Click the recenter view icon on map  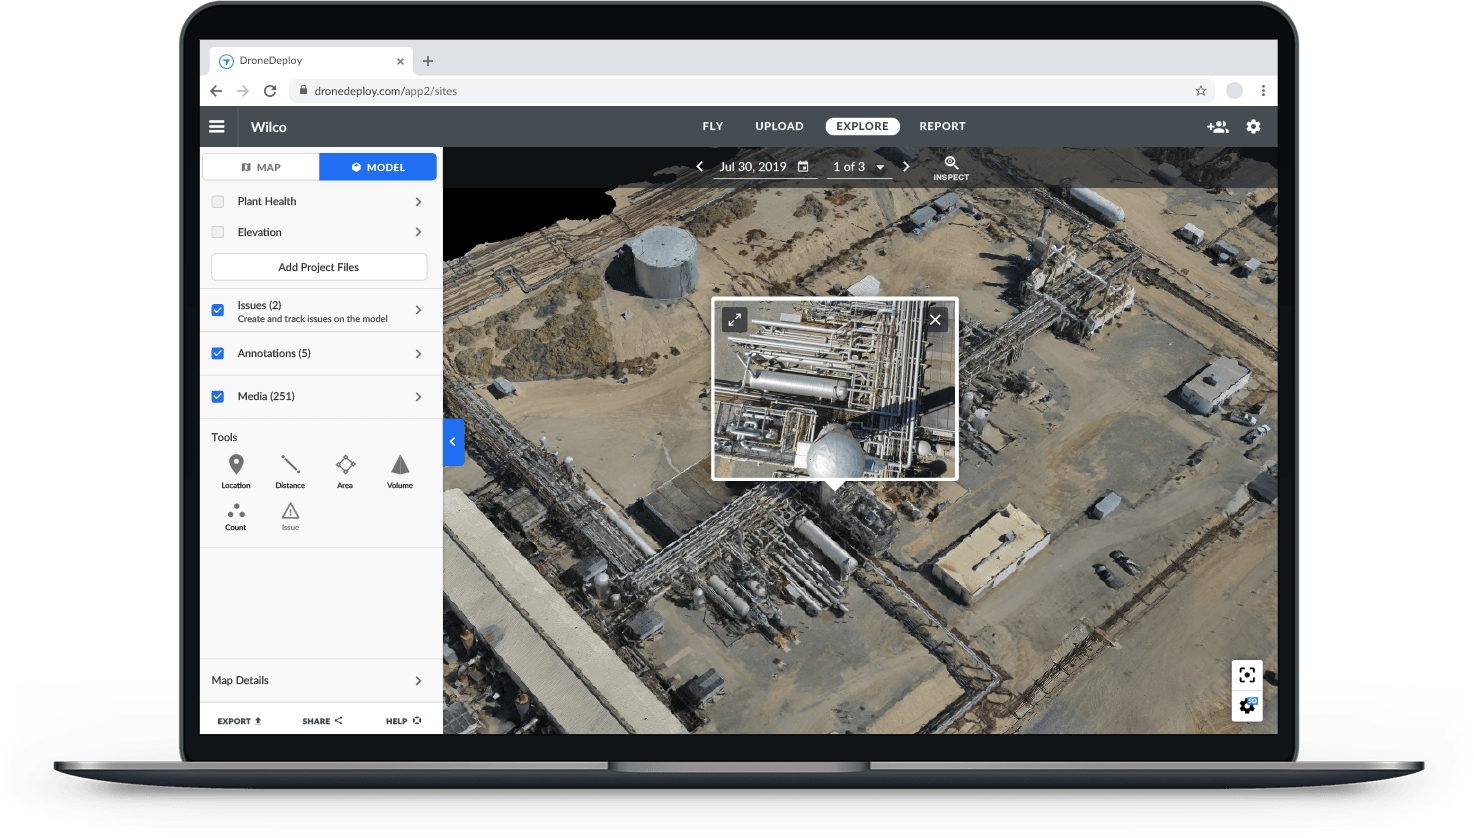tap(1247, 675)
